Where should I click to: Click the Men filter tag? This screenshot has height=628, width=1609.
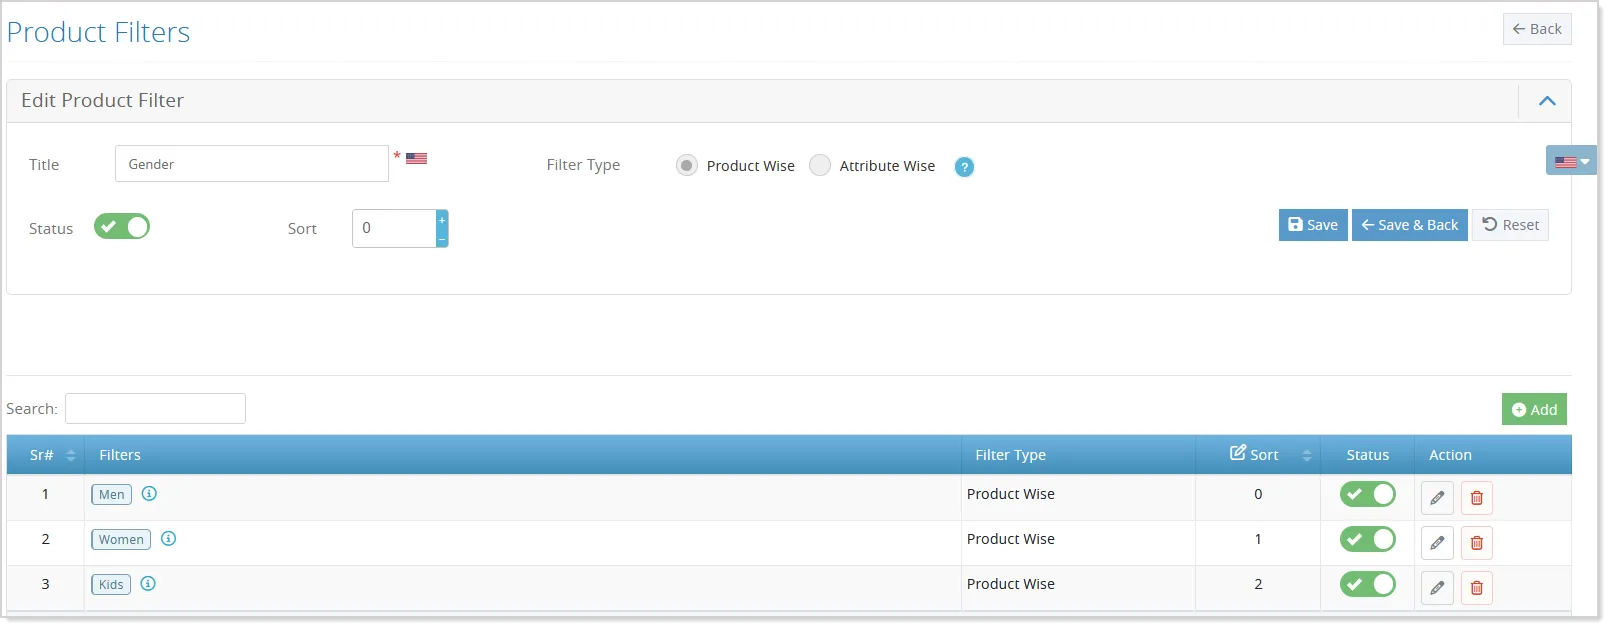point(111,495)
